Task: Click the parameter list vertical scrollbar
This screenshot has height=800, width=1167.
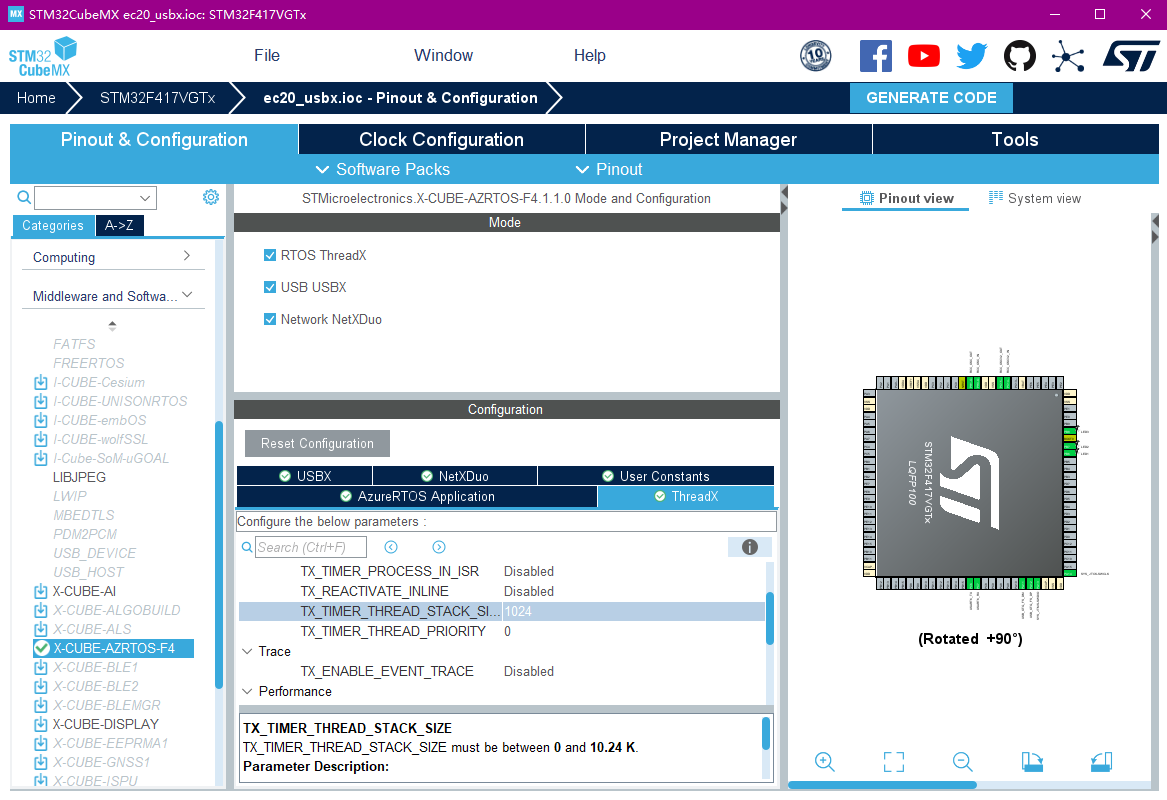Action: [770, 618]
